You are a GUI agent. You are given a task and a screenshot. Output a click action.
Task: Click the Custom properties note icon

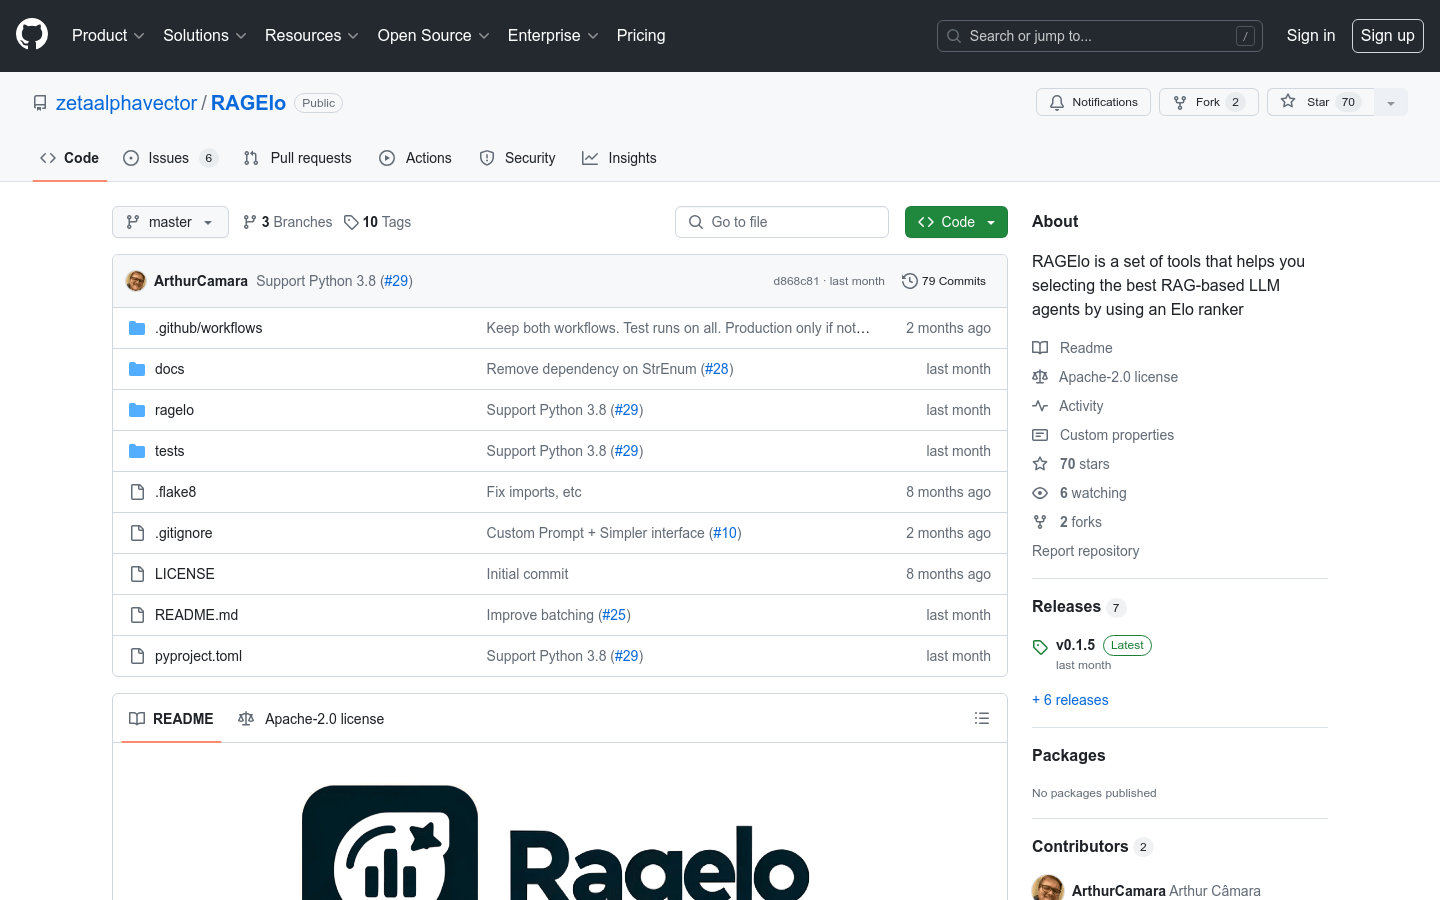[1040, 435]
